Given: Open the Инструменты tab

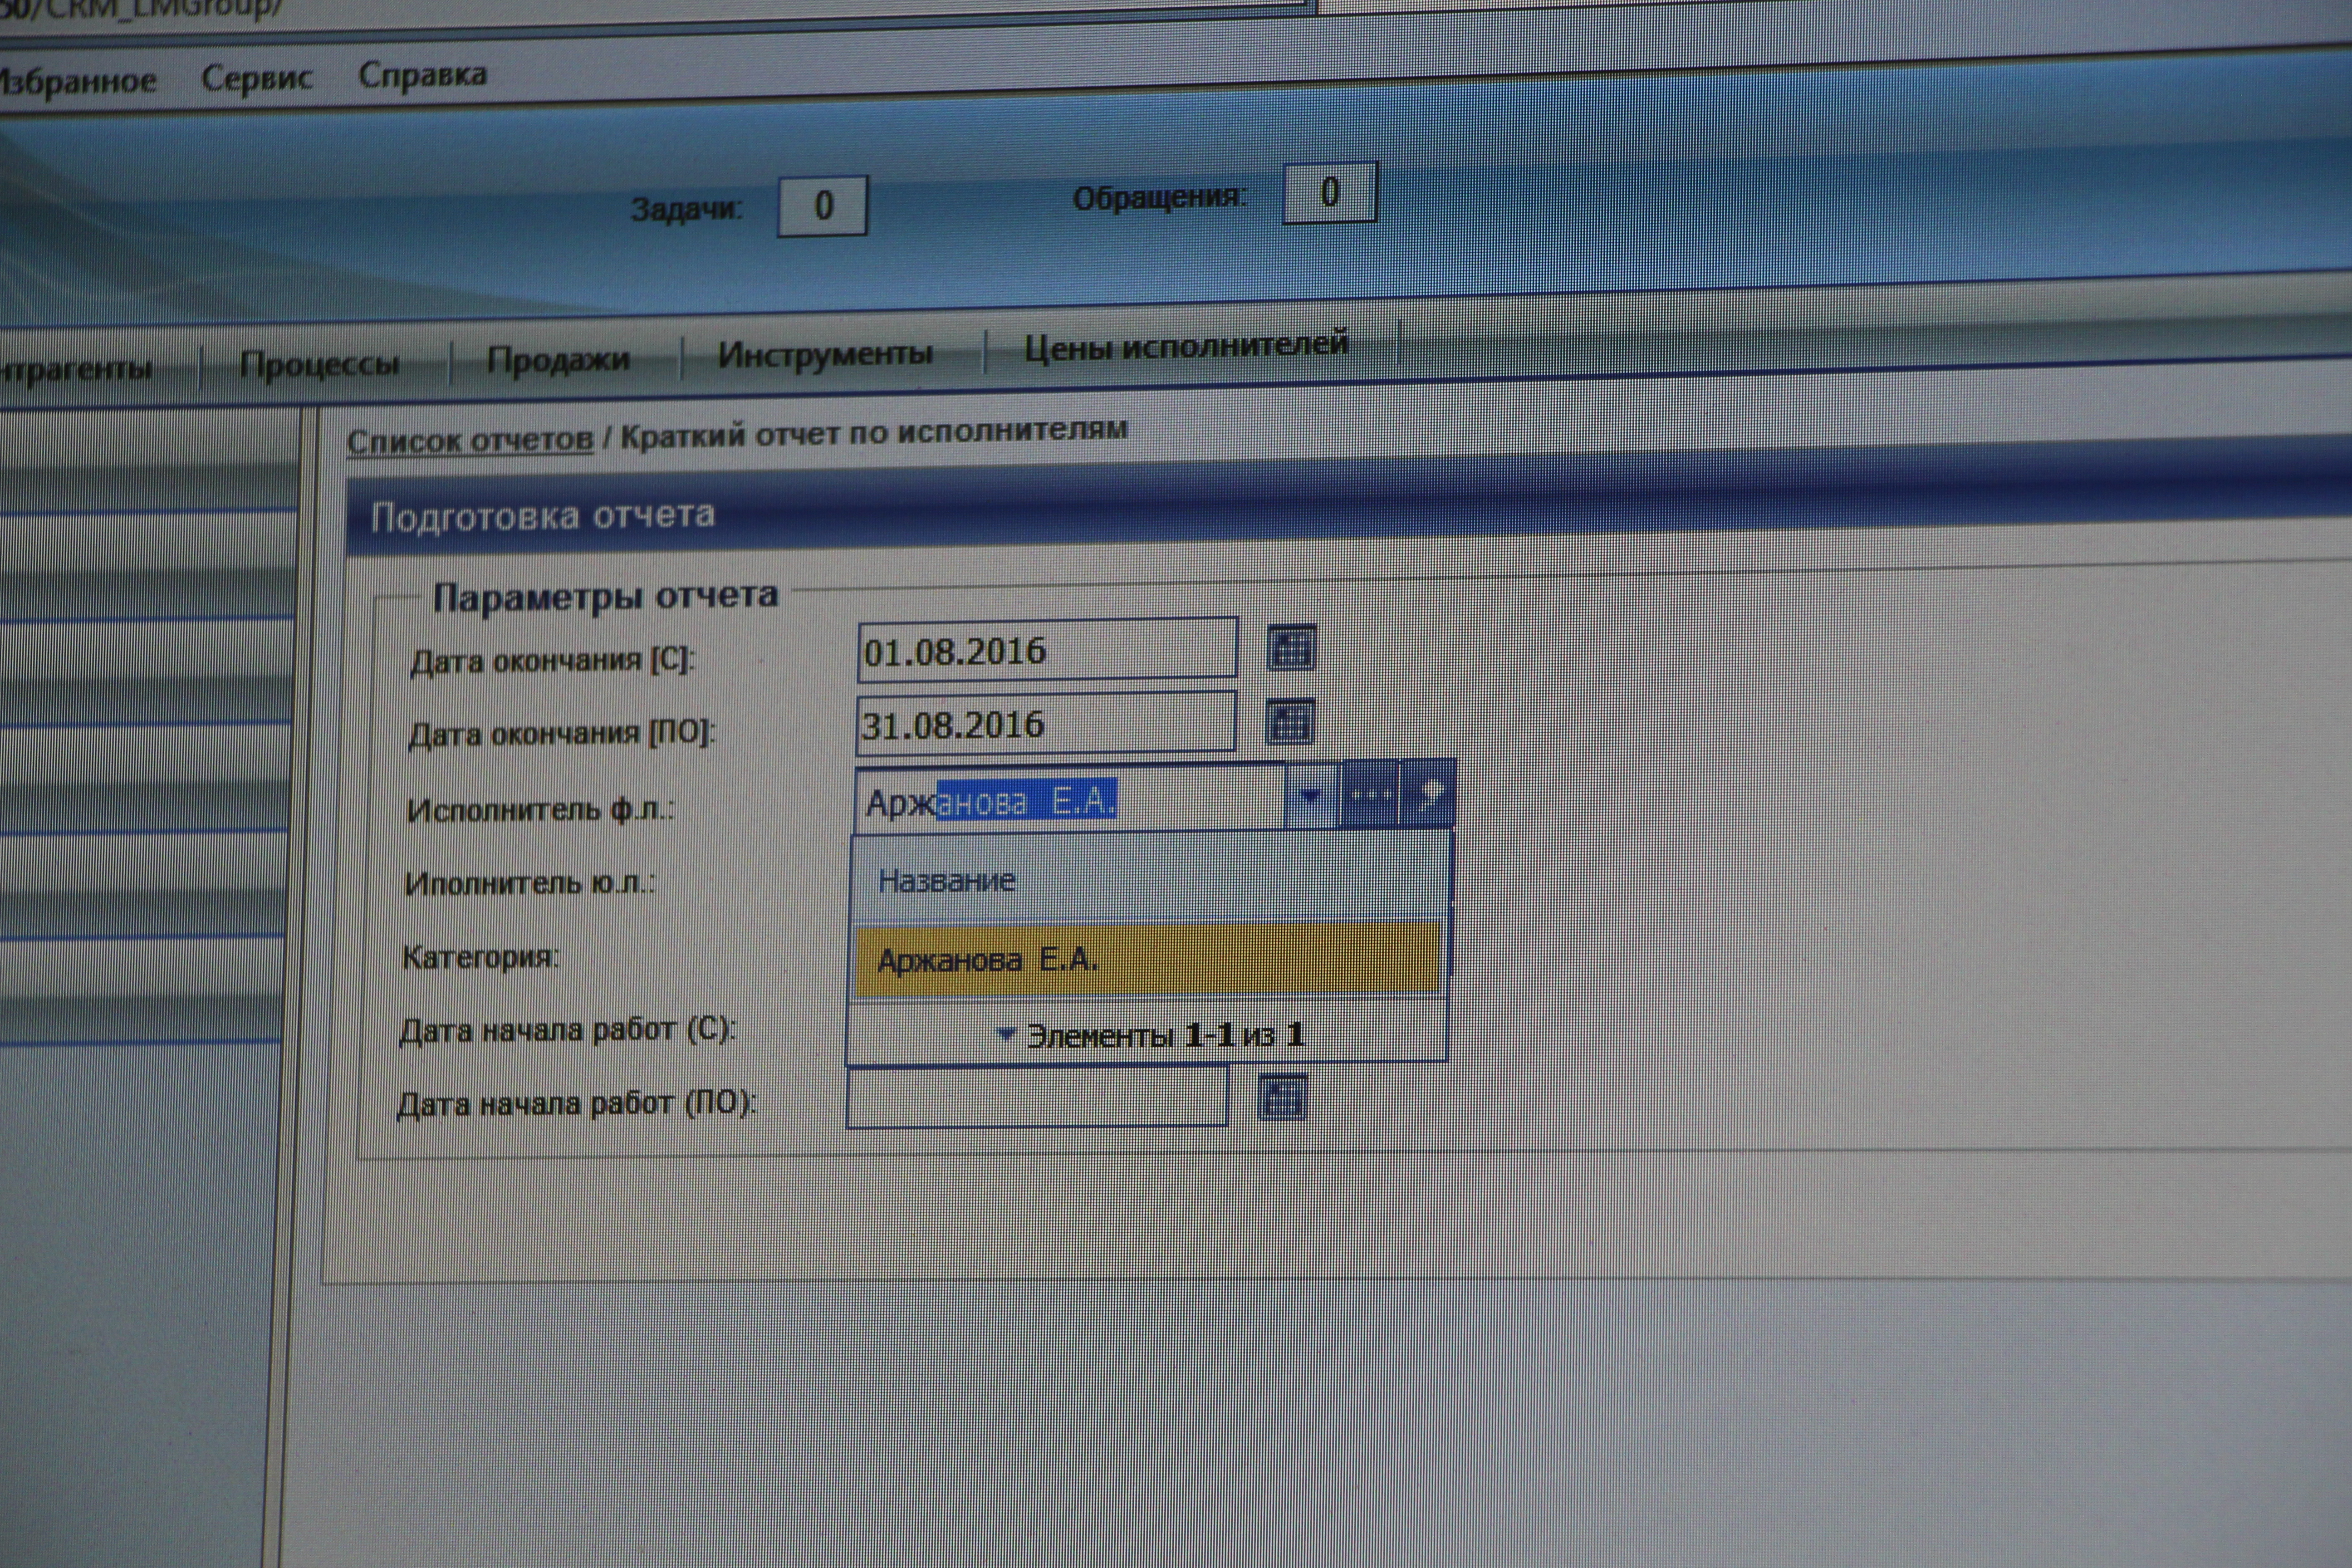Looking at the screenshot, I should pyautogui.click(x=825, y=353).
